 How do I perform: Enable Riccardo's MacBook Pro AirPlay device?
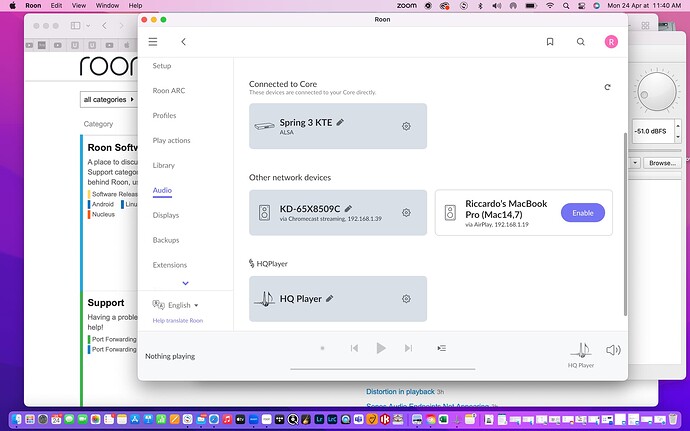point(583,213)
